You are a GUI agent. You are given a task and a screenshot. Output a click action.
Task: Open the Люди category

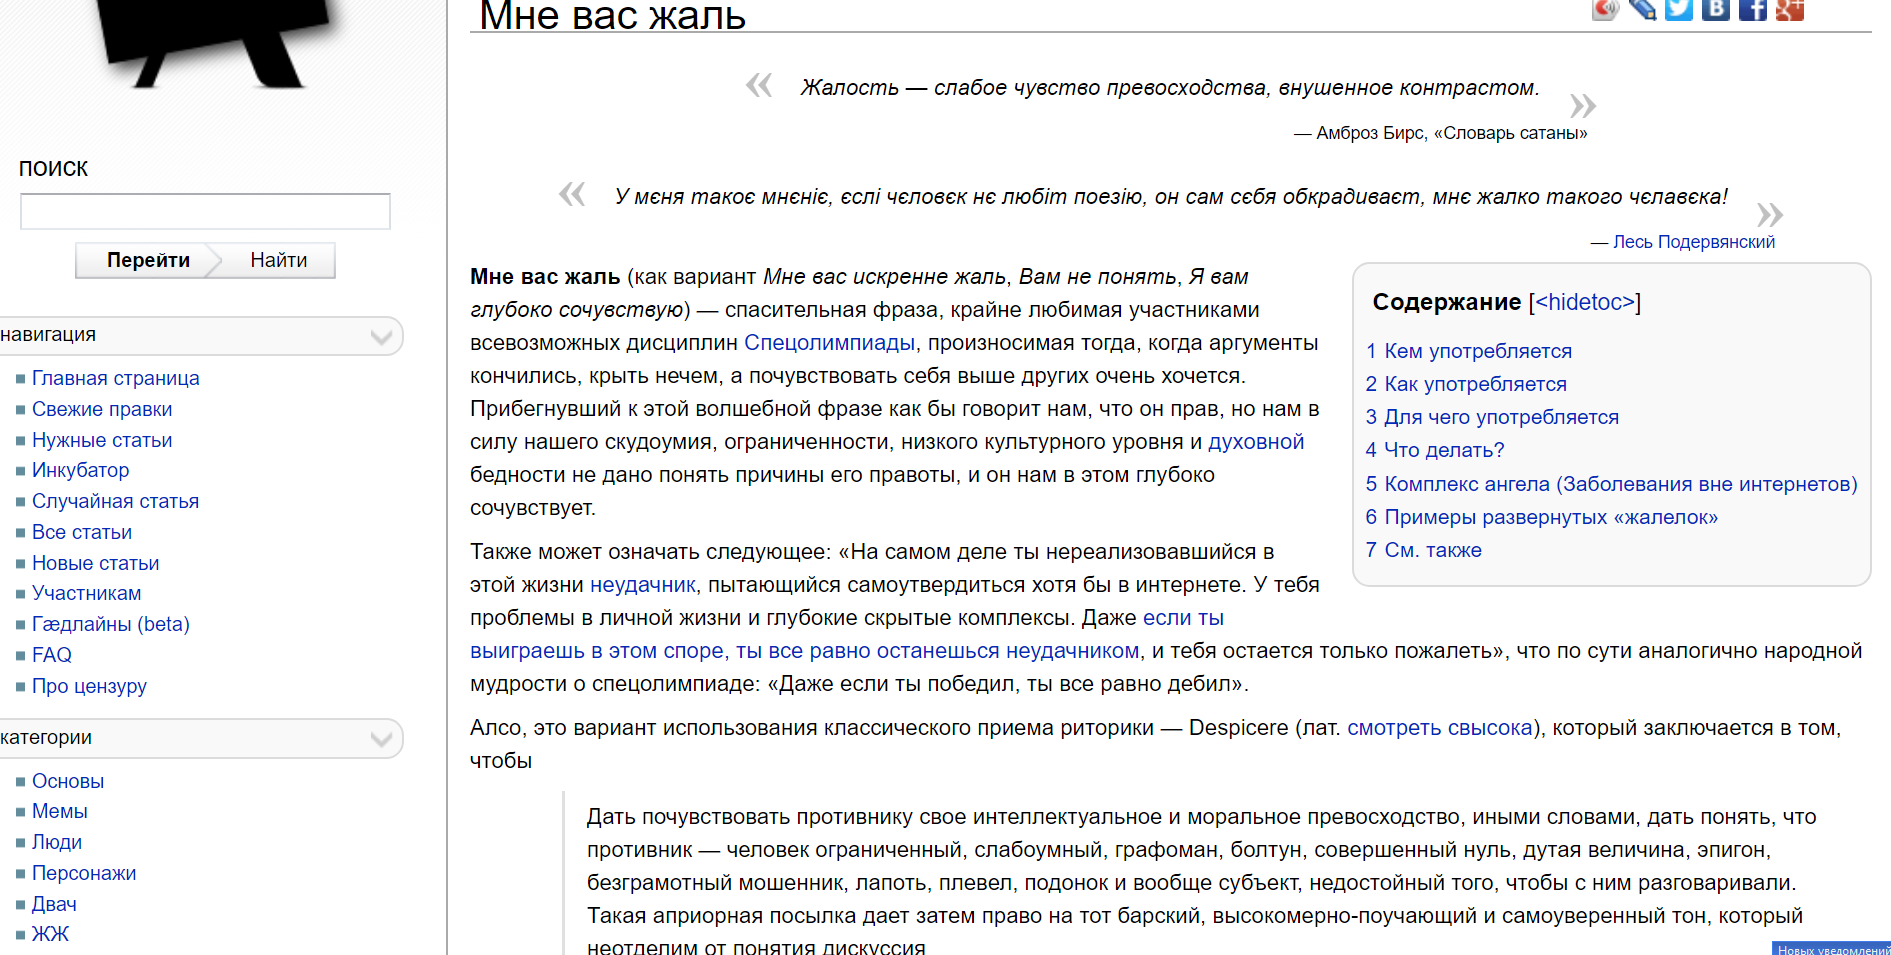tap(57, 842)
